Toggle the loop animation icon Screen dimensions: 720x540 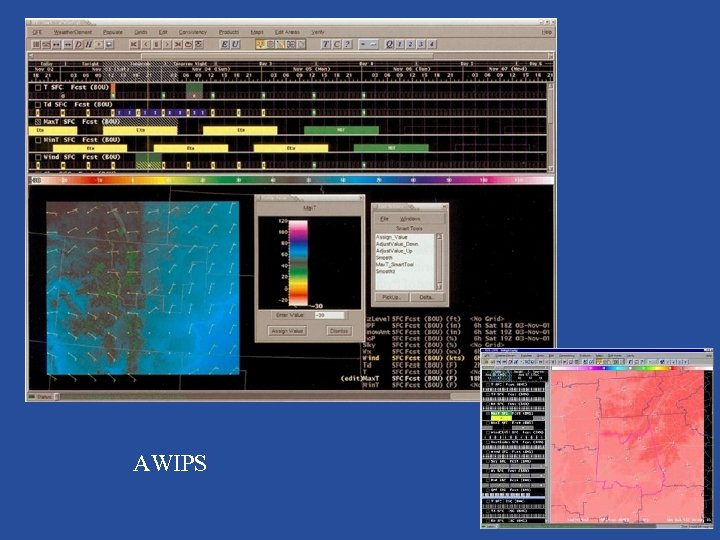click(x=188, y=45)
